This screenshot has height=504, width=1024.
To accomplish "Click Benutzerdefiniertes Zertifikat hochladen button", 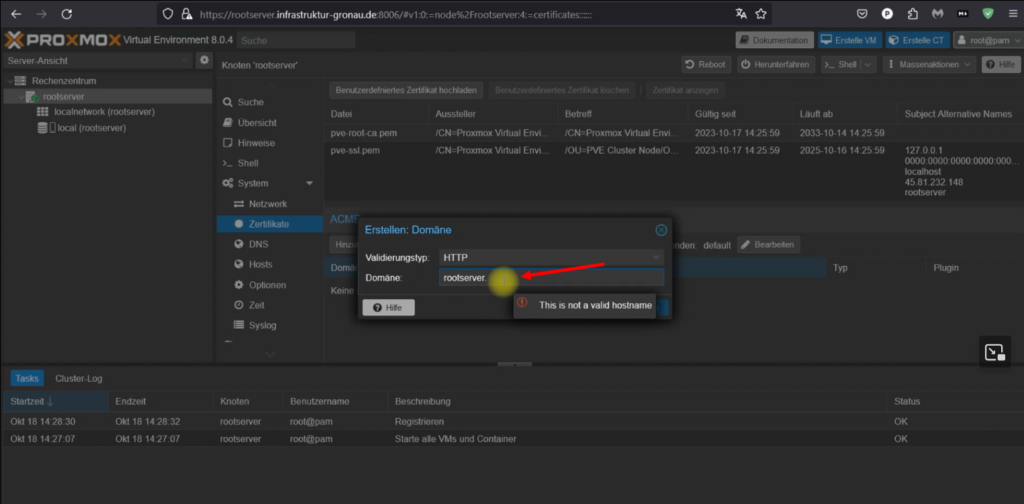I will [407, 90].
